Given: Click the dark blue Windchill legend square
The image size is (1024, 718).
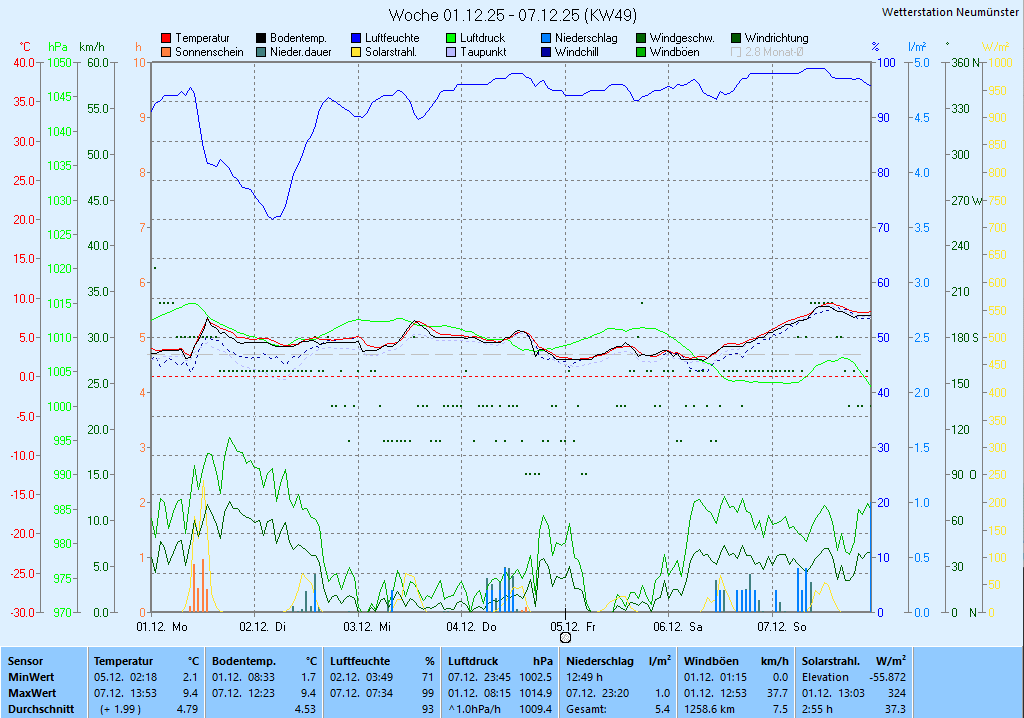Looking at the screenshot, I should pos(546,52).
